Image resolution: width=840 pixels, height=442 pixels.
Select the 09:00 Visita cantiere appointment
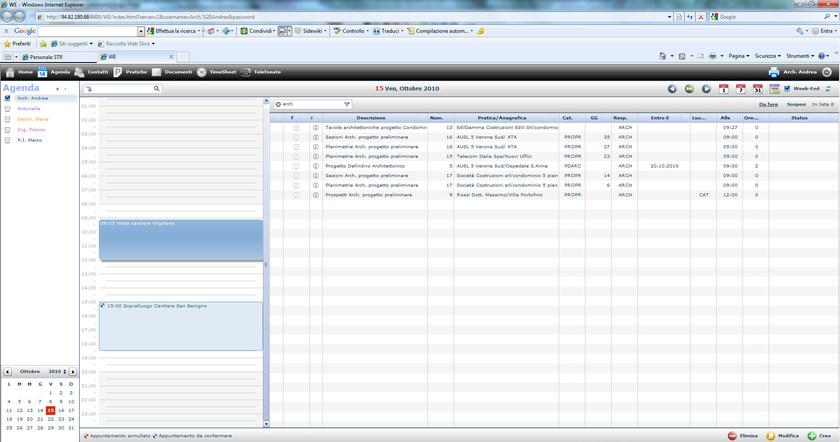180,240
